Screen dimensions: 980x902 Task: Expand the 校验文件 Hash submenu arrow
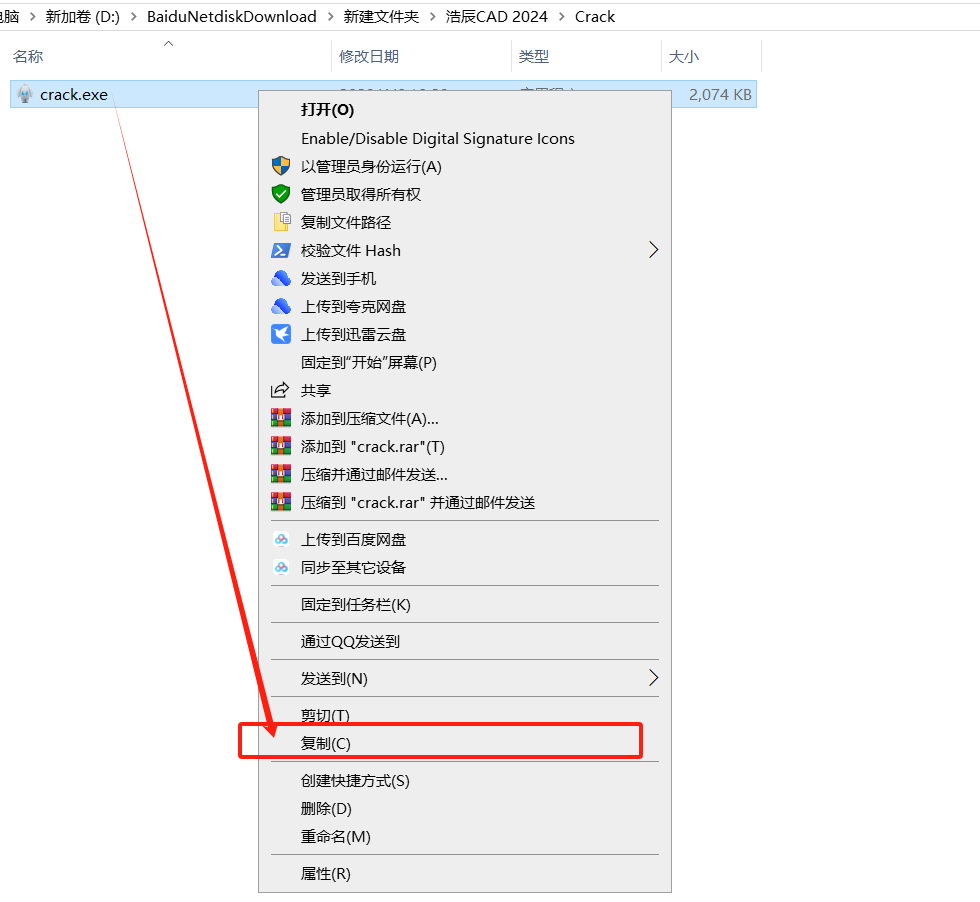click(653, 250)
